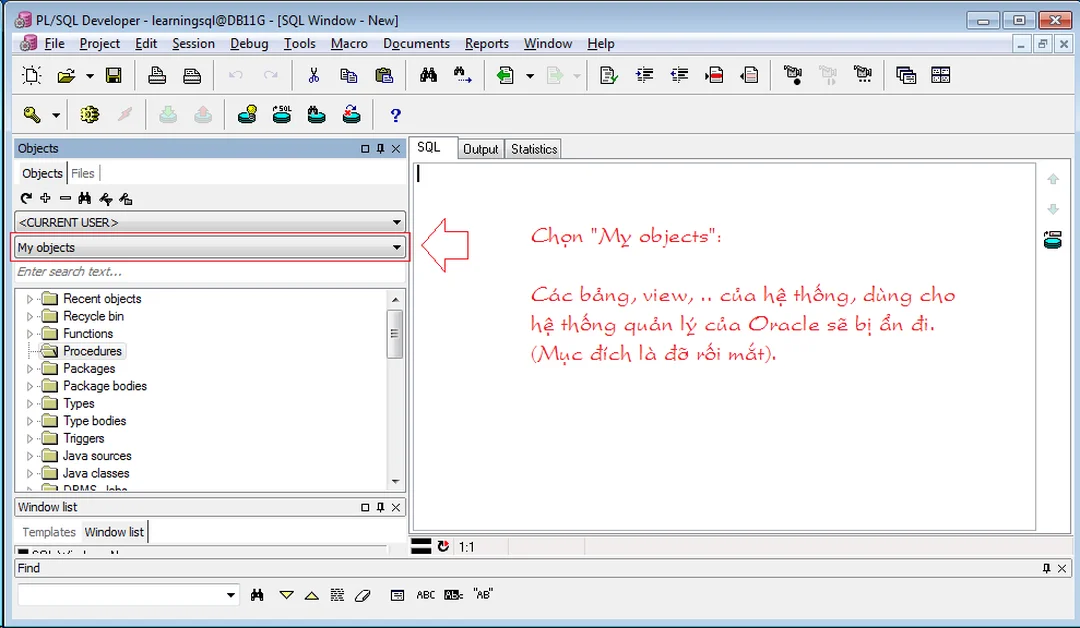Click the Open file folder icon
1080x628 pixels.
tap(66, 76)
